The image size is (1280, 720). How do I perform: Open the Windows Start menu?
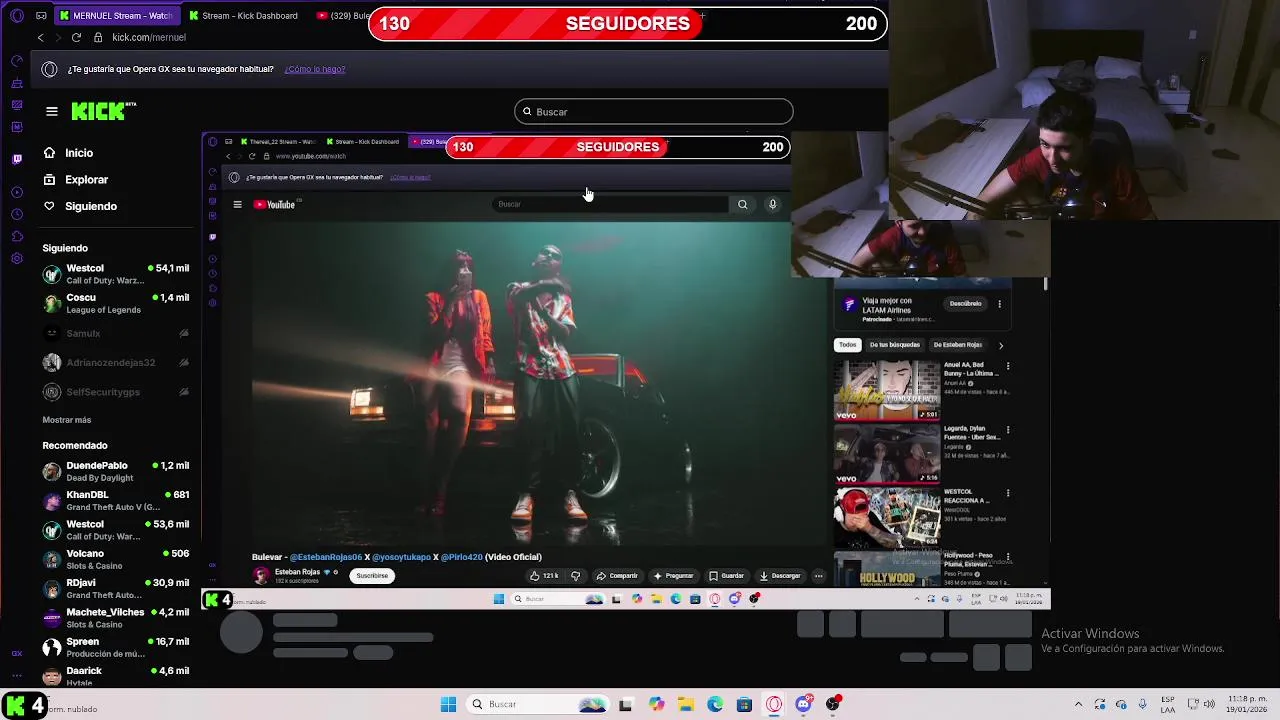pos(448,704)
